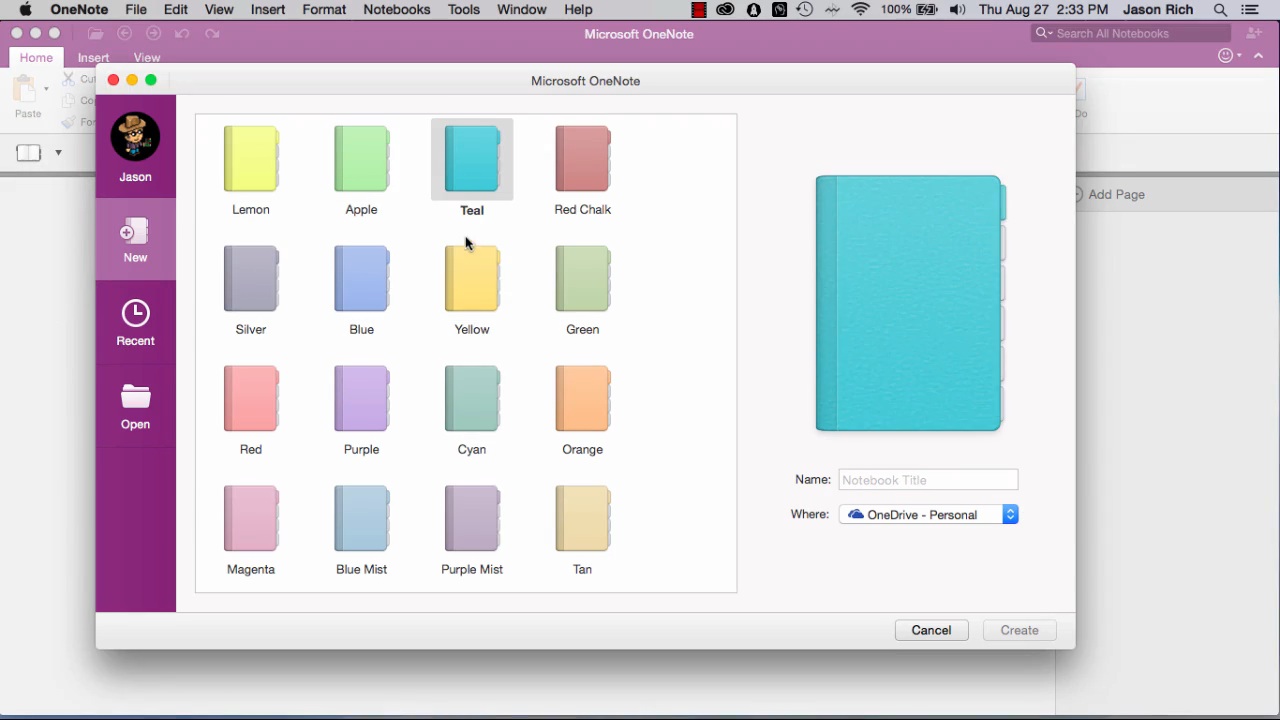Open the Notebooks menu

point(396,9)
